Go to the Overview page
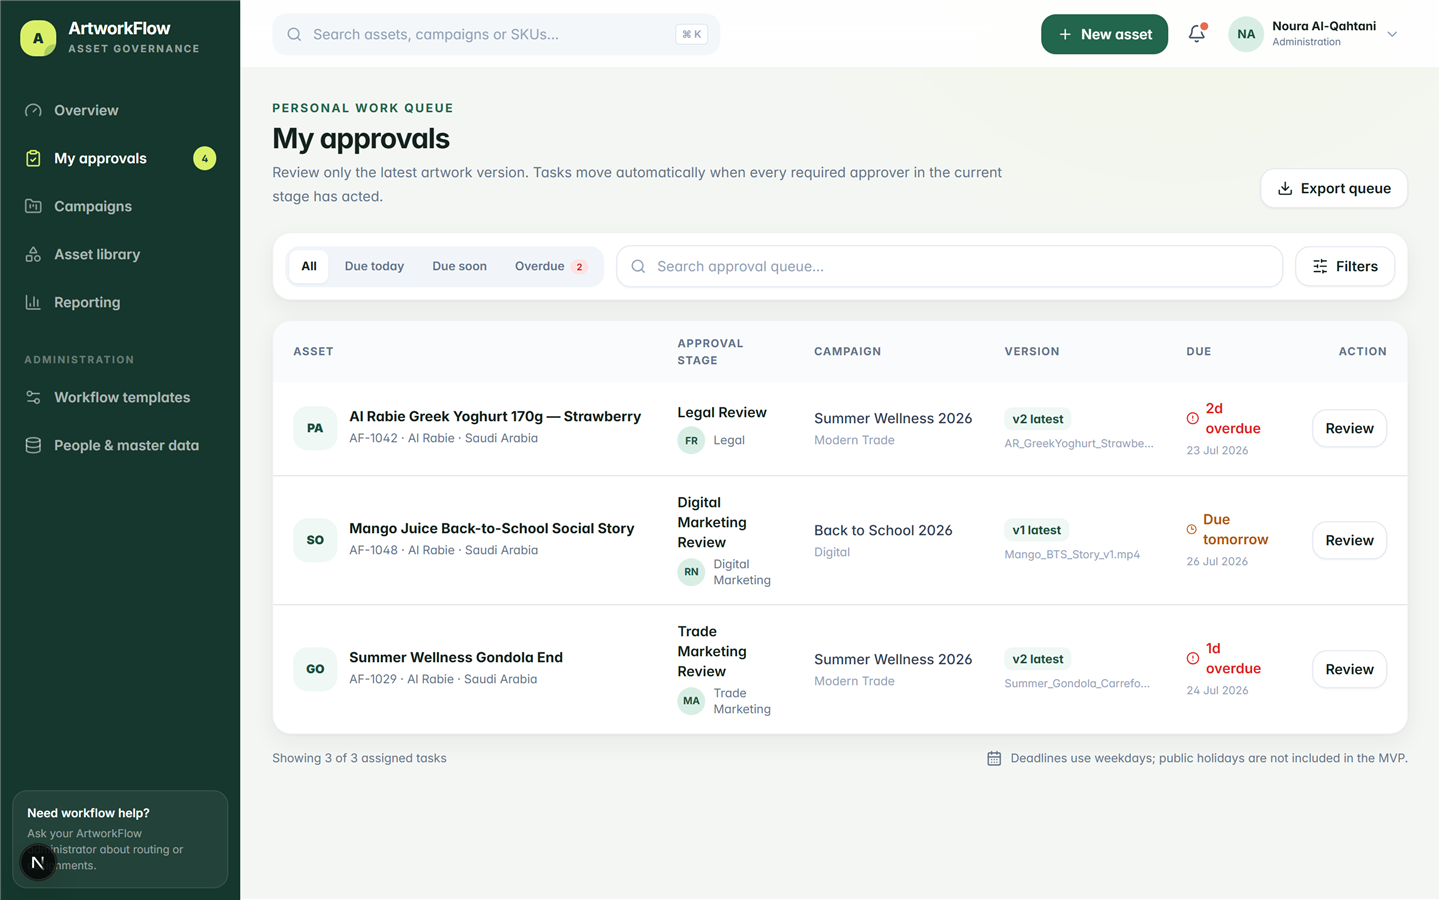The width and height of the screenshot is (1440, 900). (120, 110)
